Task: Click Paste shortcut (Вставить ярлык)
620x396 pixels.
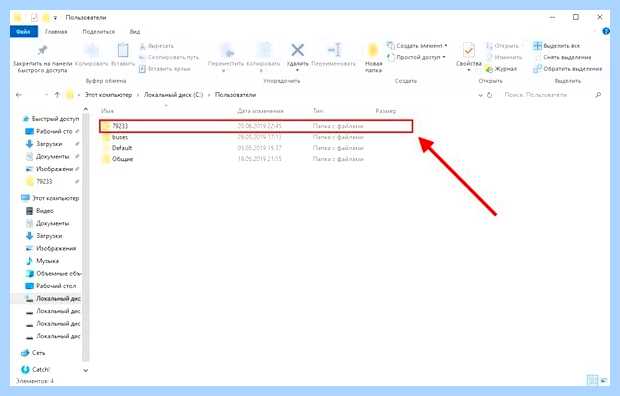Action: point(165,69)
